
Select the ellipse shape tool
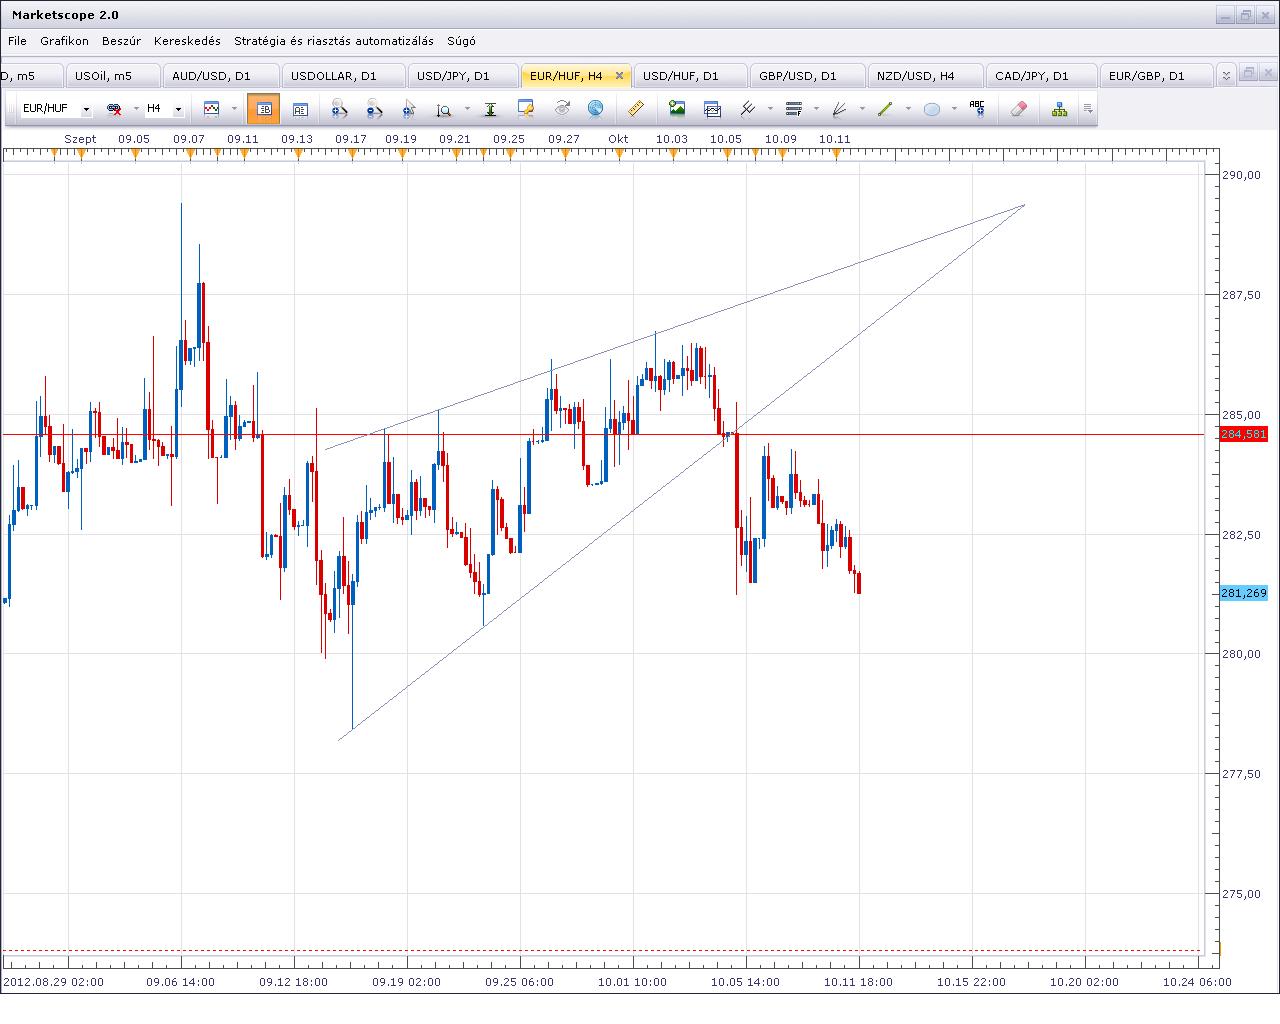[931, 109]
